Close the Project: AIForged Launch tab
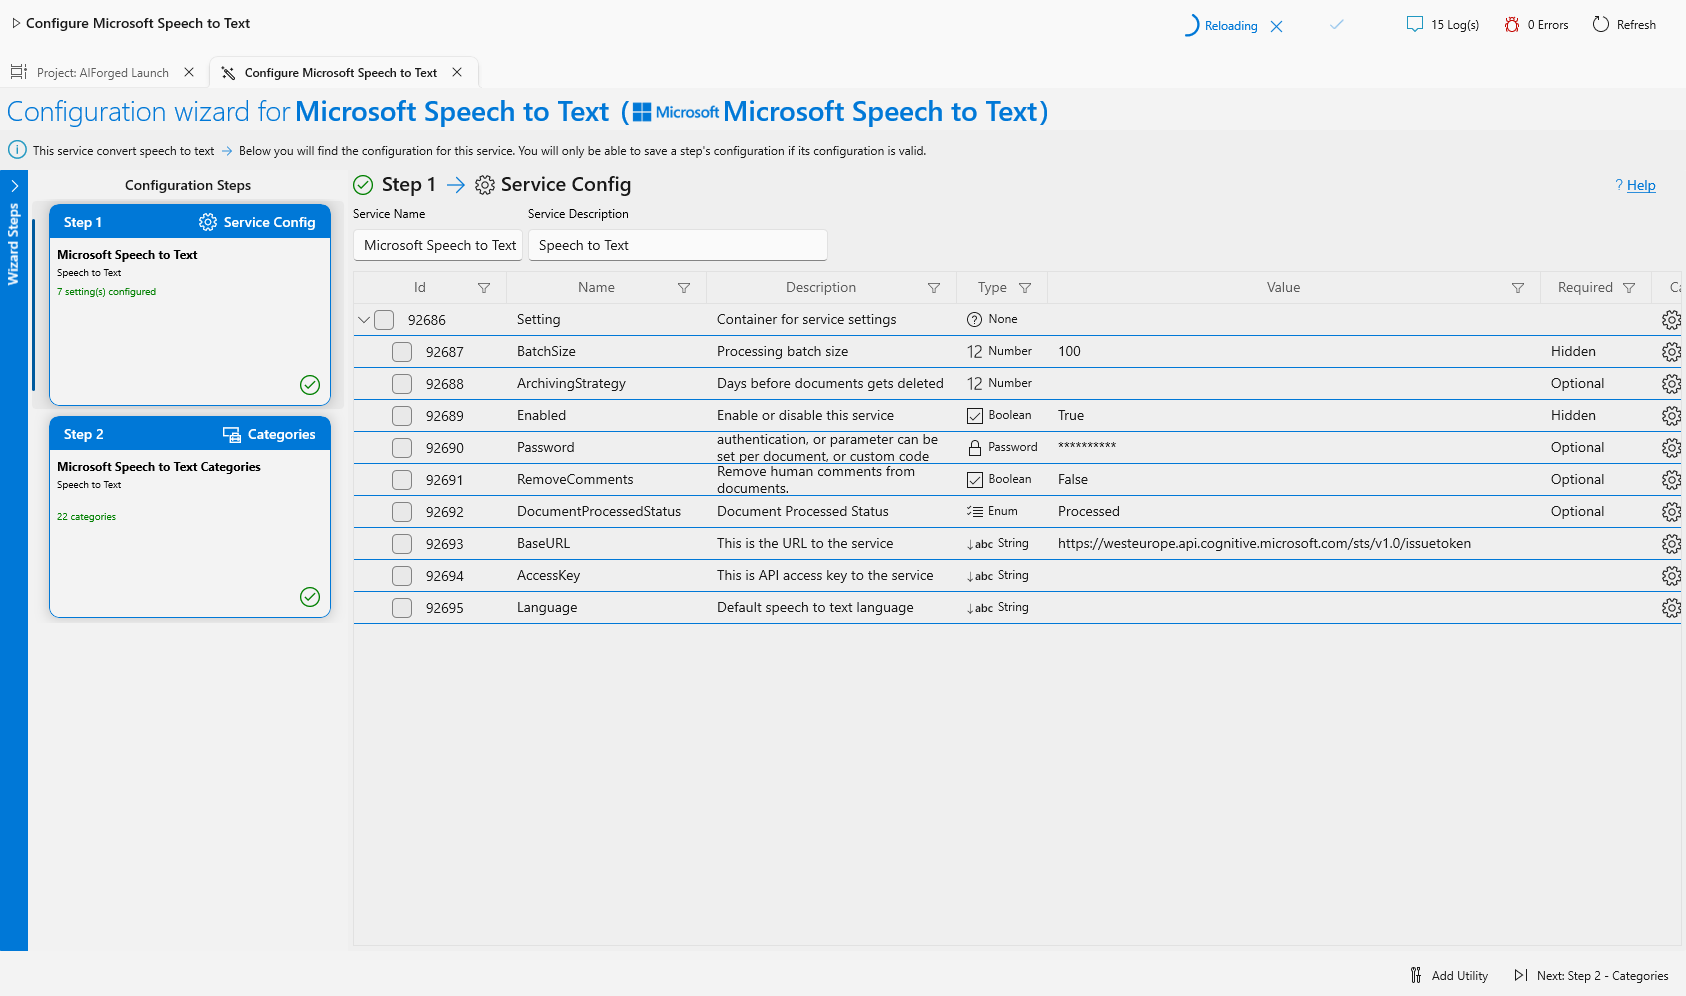This screenshot has width=1686, height=996. (x=189, y=72)
